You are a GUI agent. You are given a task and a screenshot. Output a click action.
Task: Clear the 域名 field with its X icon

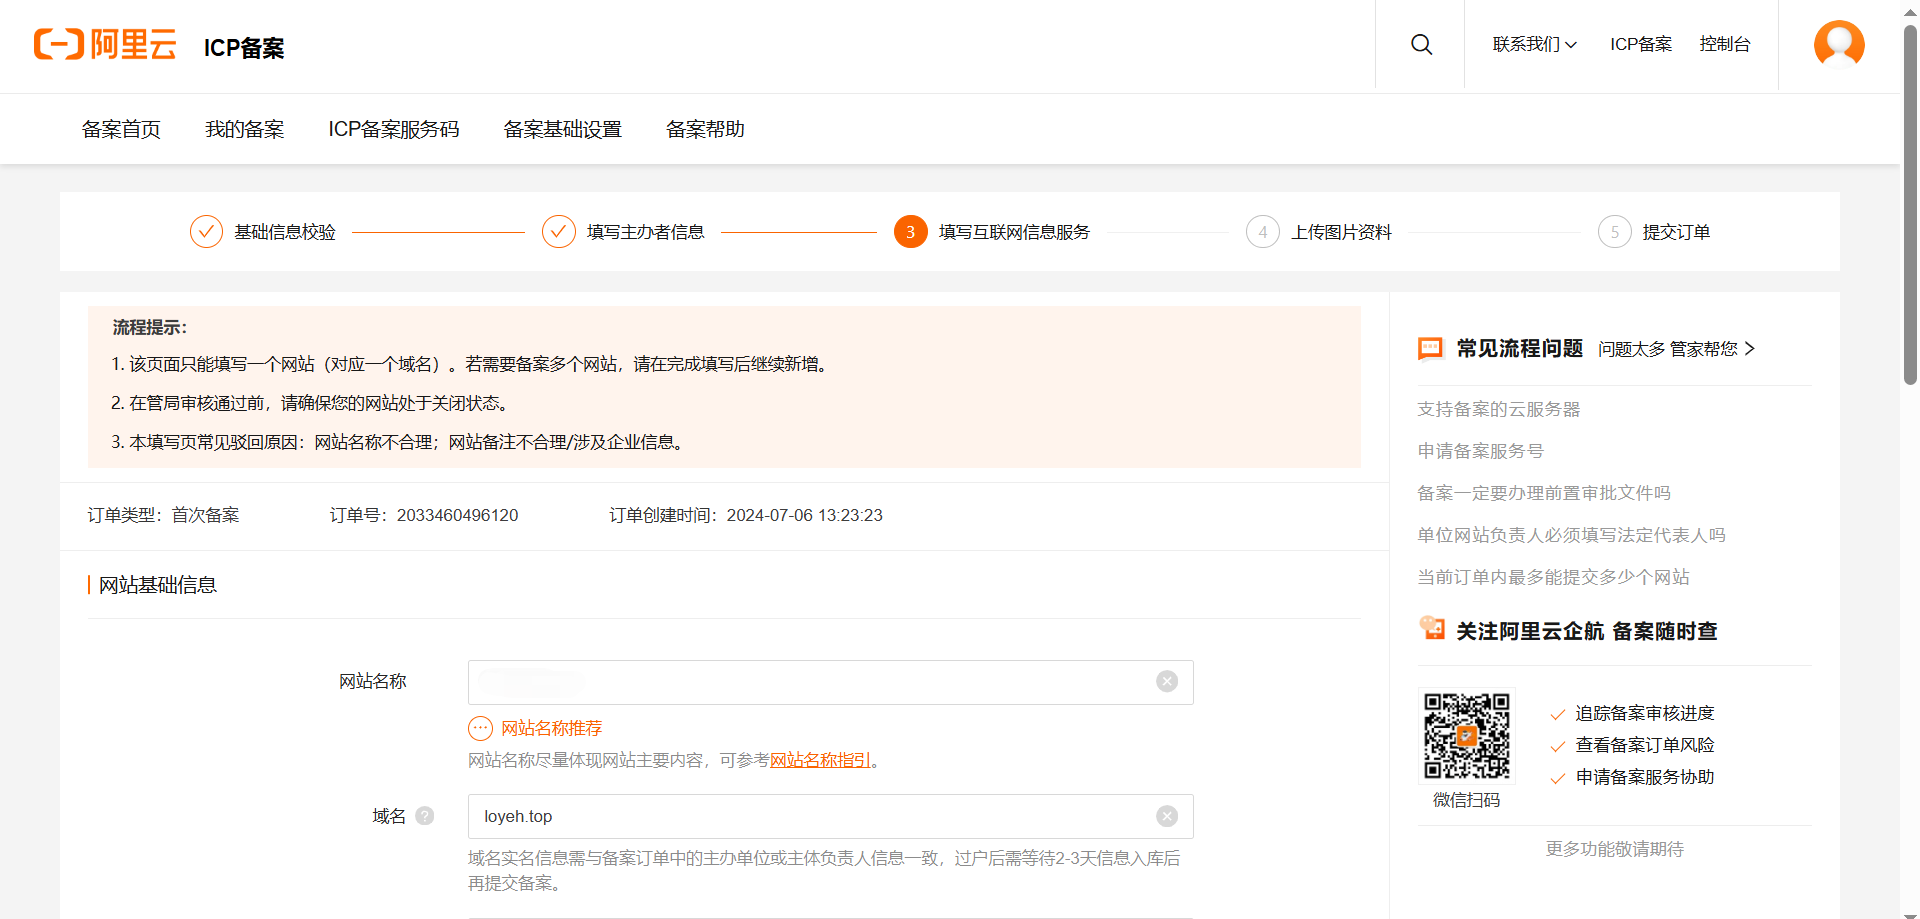click(1166, 816)
